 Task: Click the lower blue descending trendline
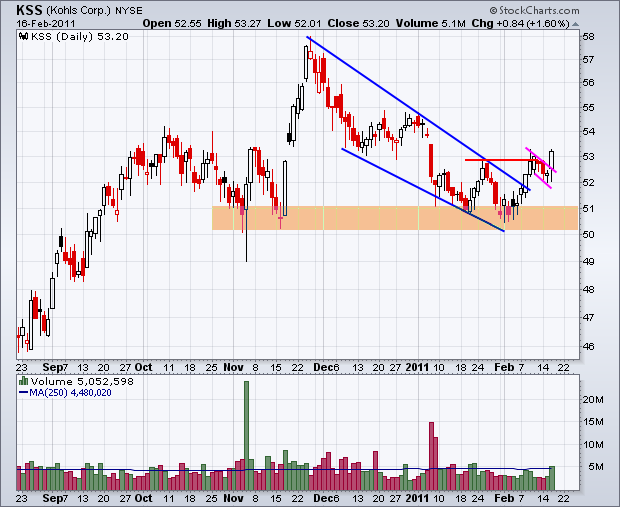click(423, 190)
